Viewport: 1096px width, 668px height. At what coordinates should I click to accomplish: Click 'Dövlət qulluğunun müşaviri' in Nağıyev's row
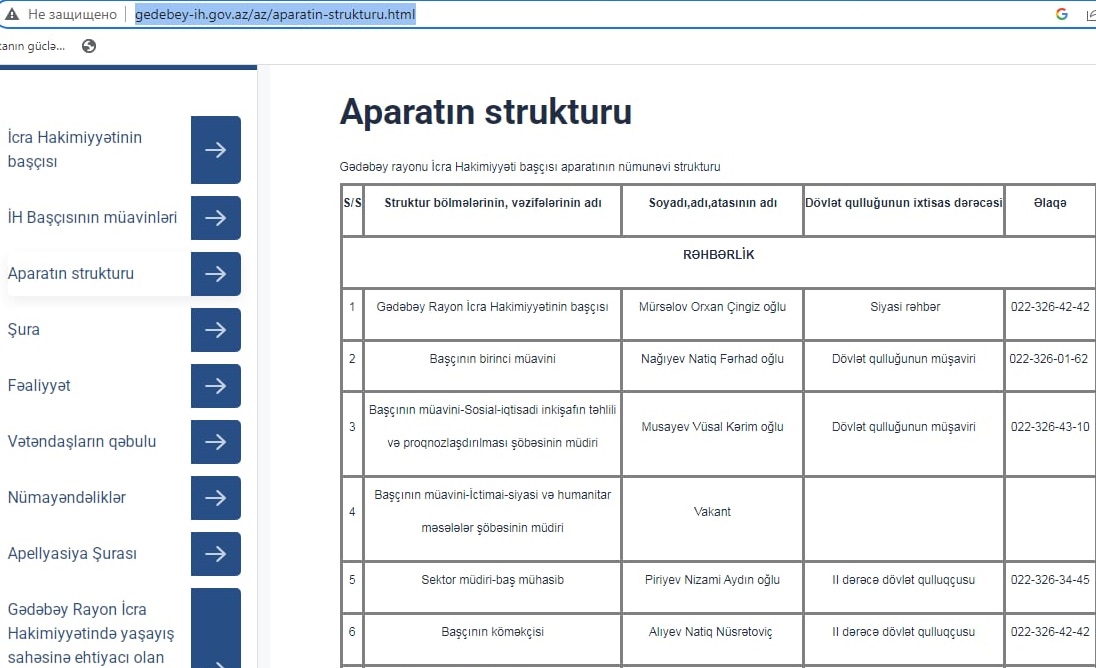coord(904,358)
